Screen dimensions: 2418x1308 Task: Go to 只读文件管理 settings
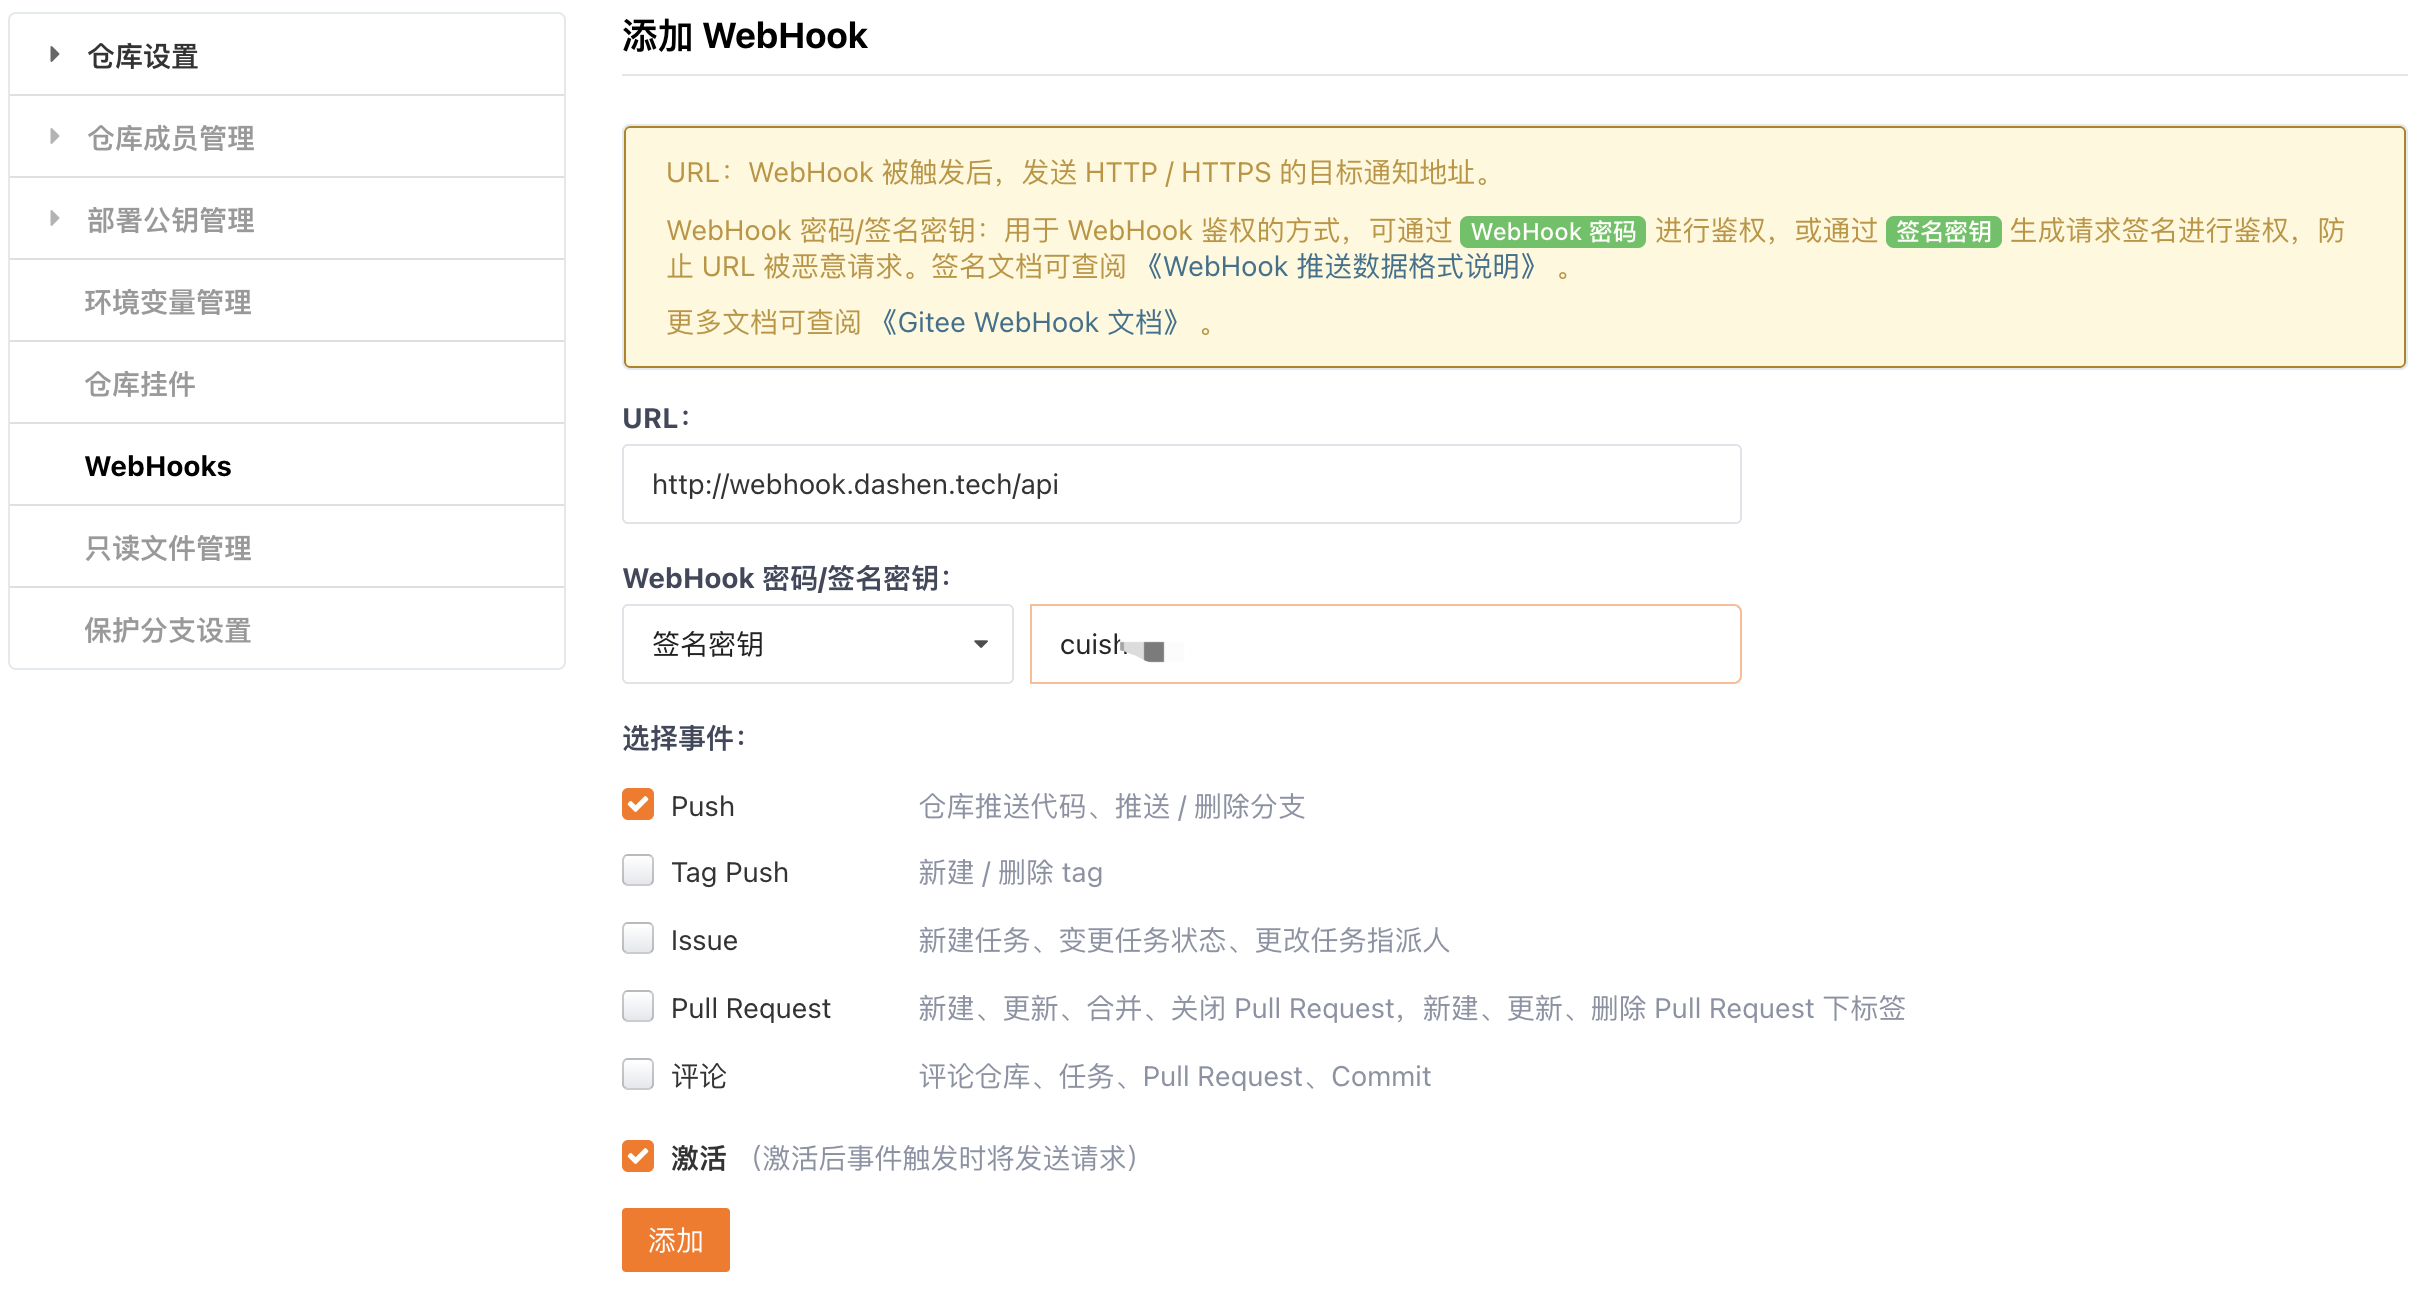tap(168, 548)
